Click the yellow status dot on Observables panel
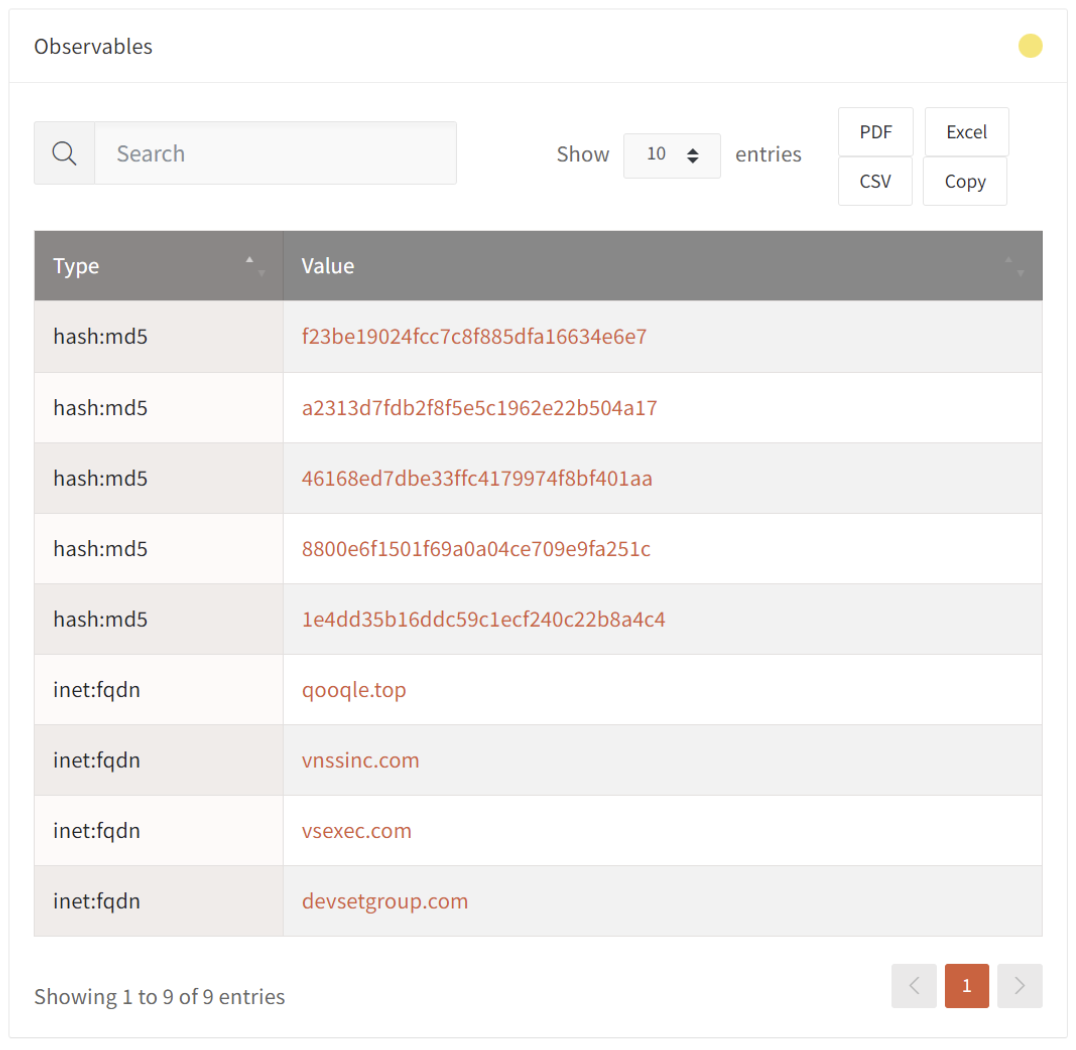 pos(1030,46)
